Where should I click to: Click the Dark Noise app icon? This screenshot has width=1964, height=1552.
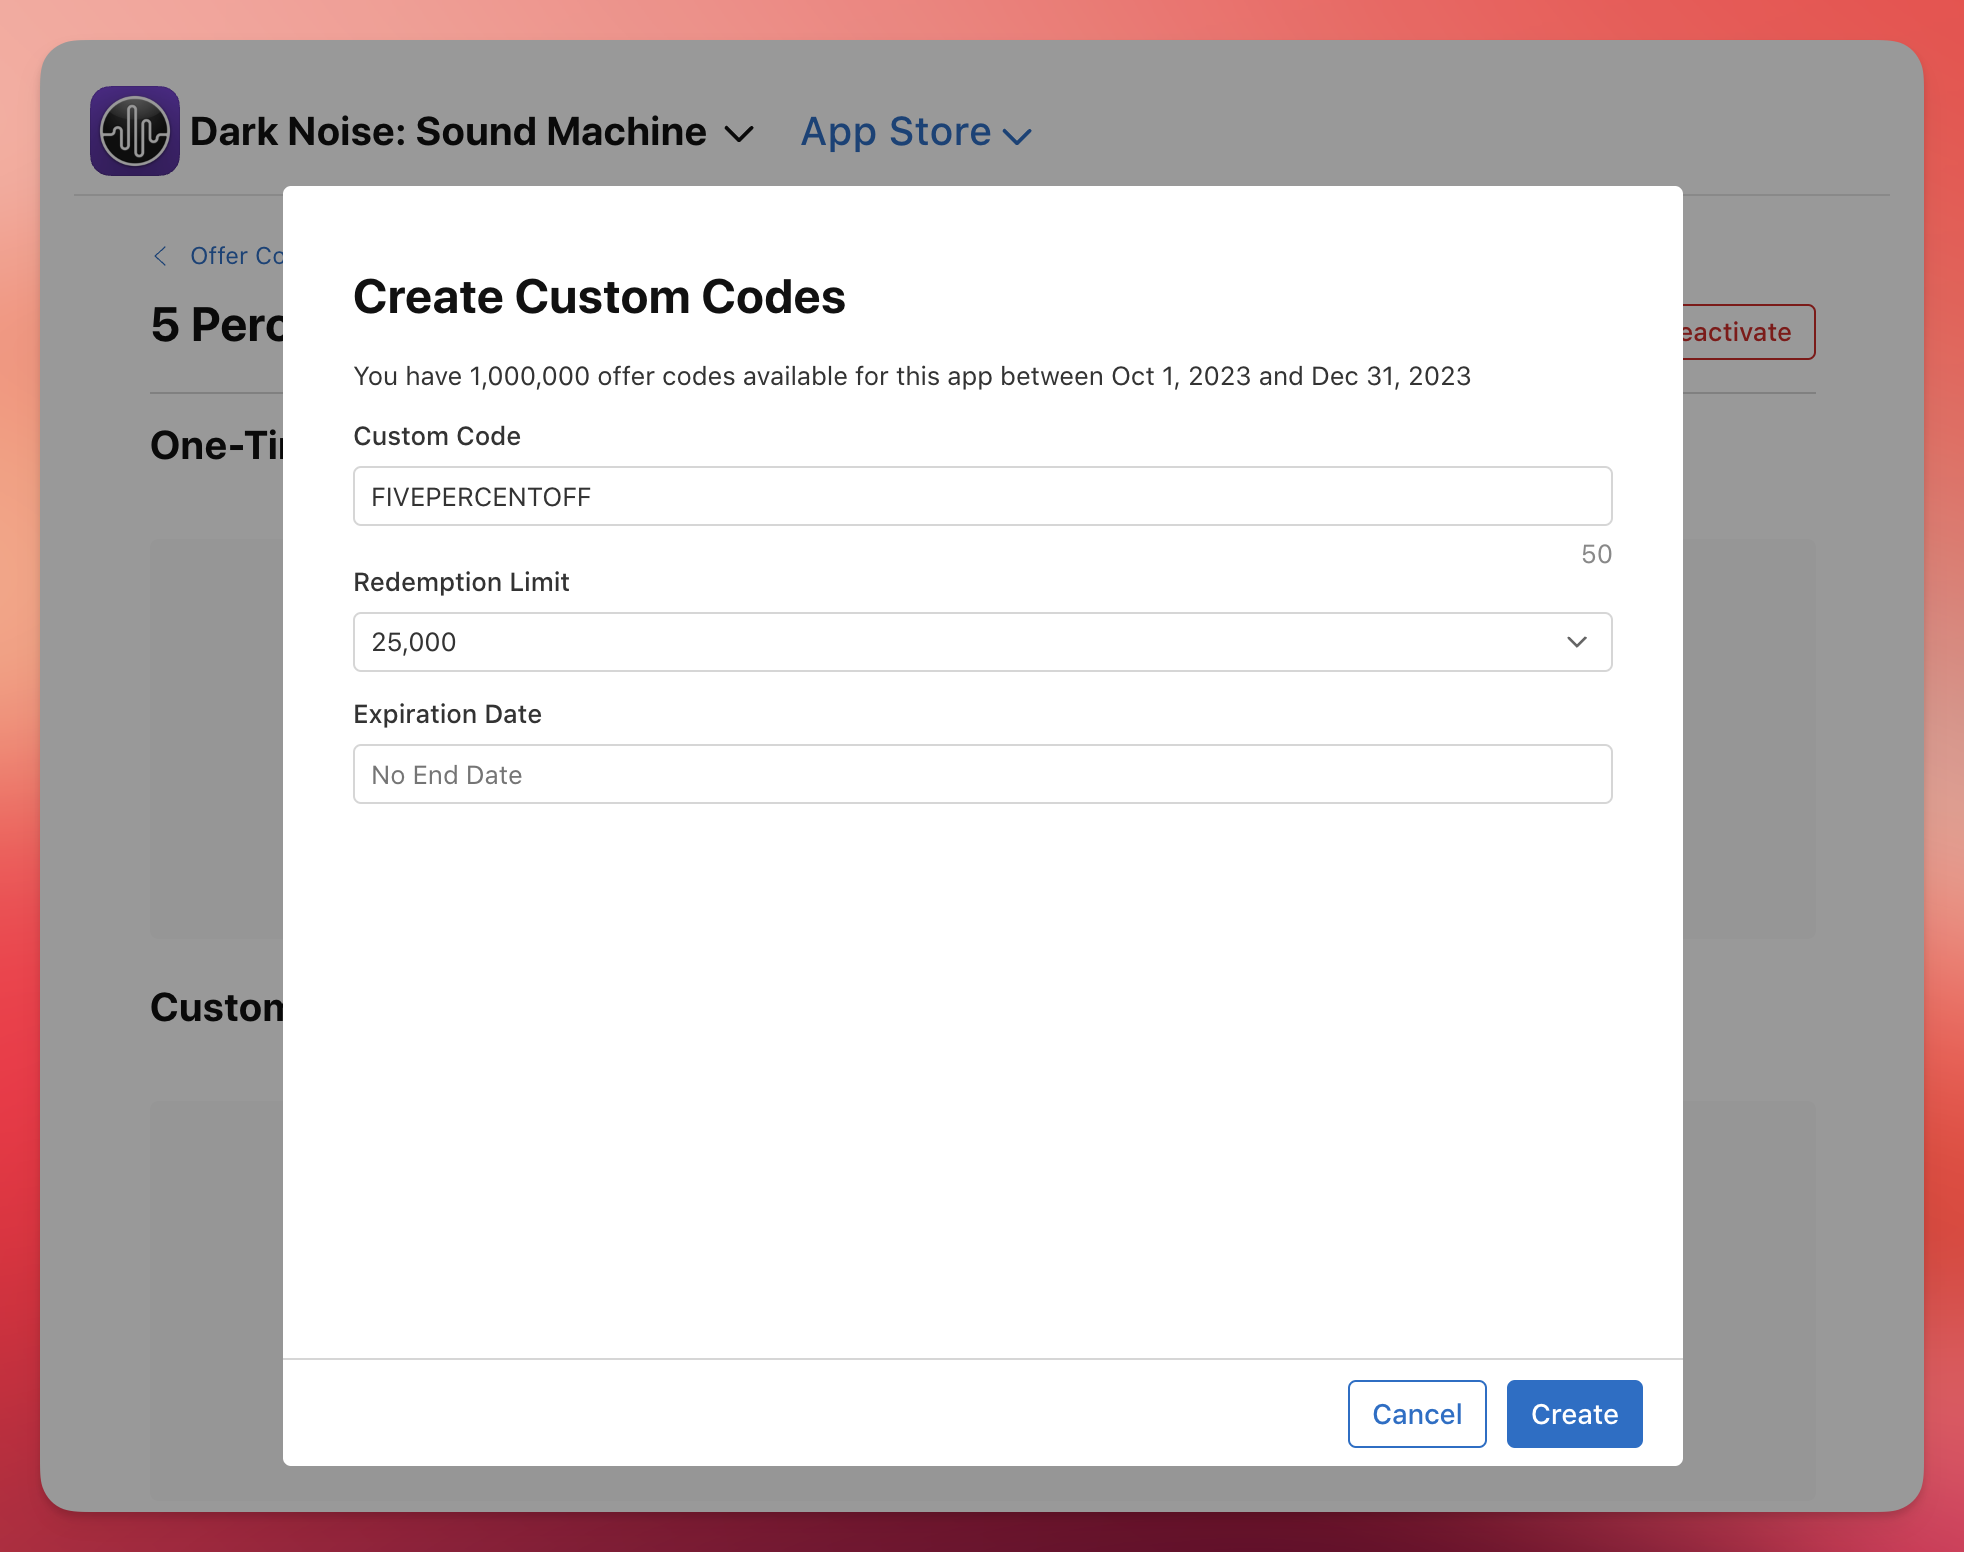point(135,131)
